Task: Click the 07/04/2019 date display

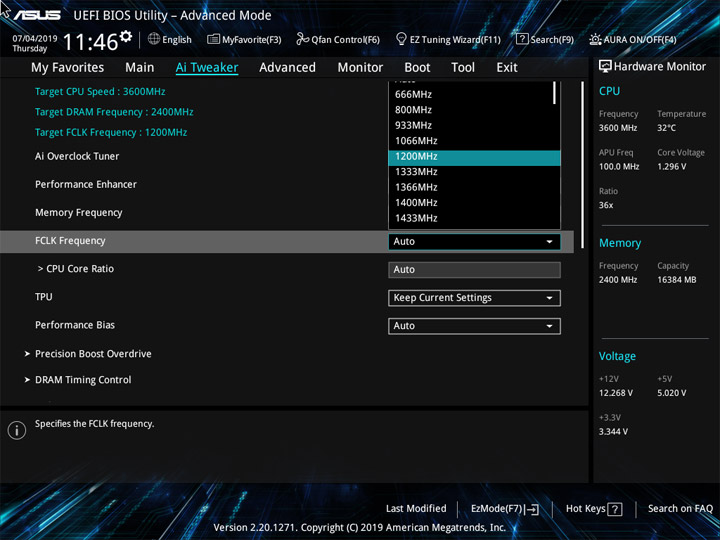Action: [34, 39]
